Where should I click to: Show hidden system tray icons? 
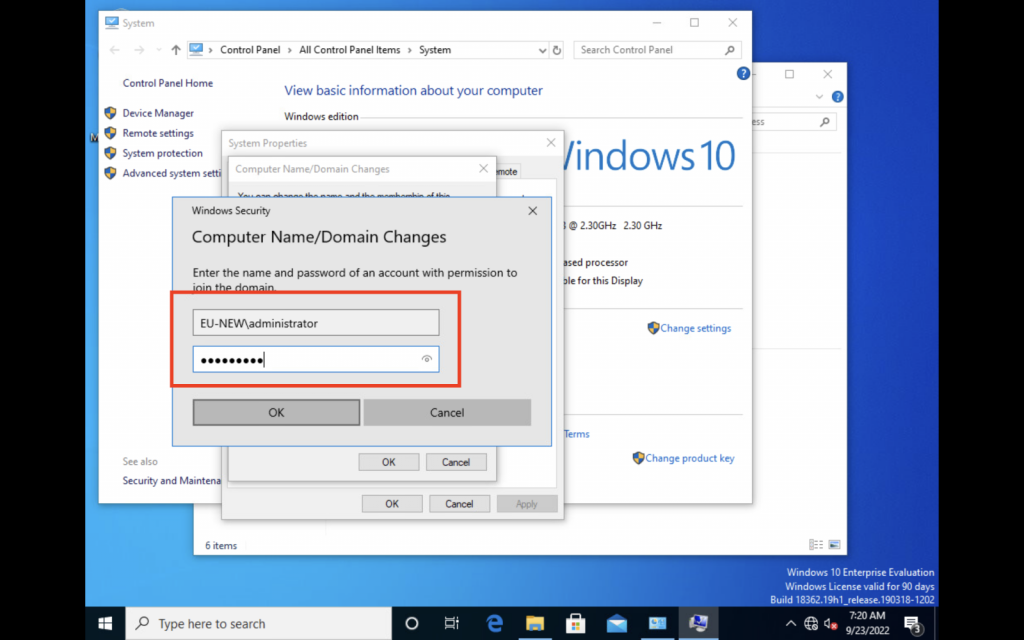790,623
